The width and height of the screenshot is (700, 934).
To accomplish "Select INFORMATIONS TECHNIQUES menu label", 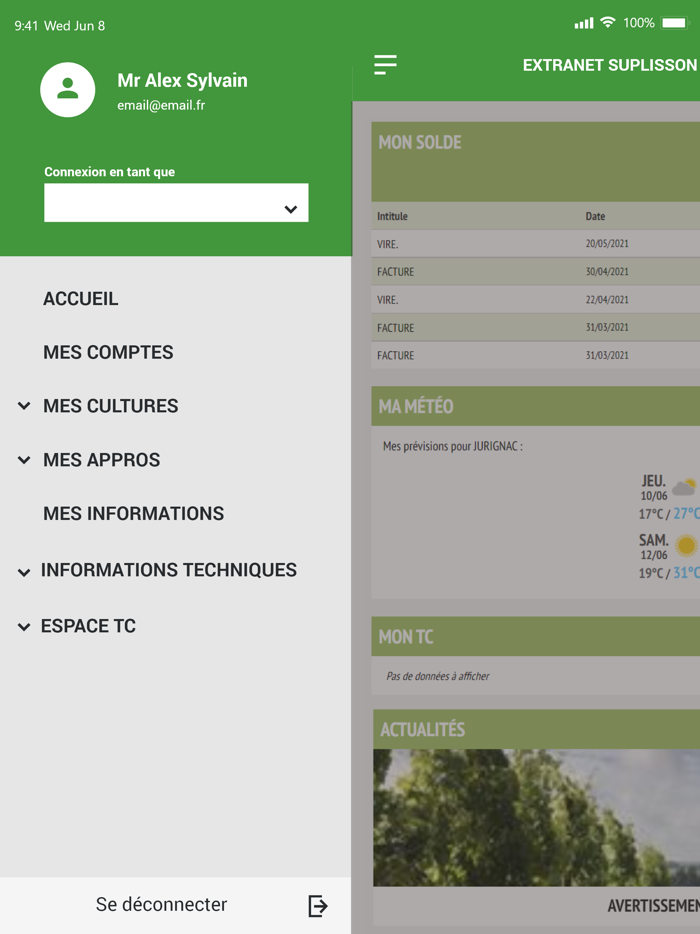I will [x=169, y=569].
